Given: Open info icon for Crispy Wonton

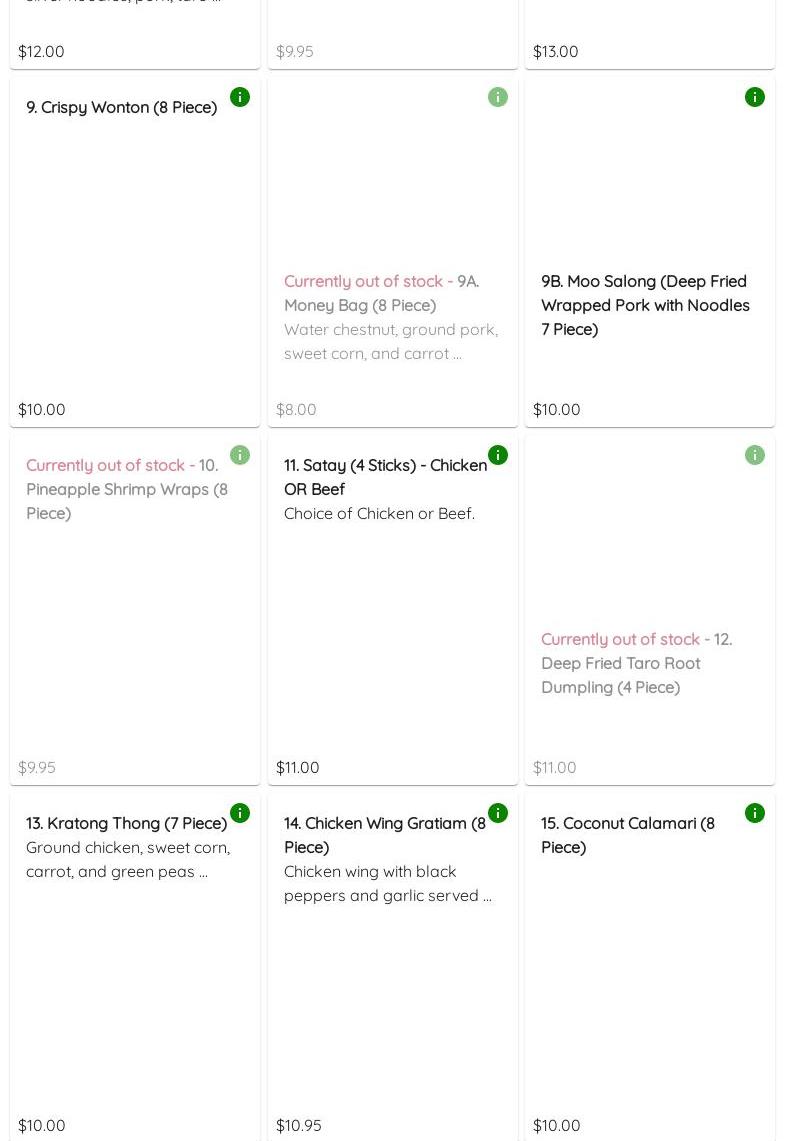Looking at the screenshot, I should 240,97.
